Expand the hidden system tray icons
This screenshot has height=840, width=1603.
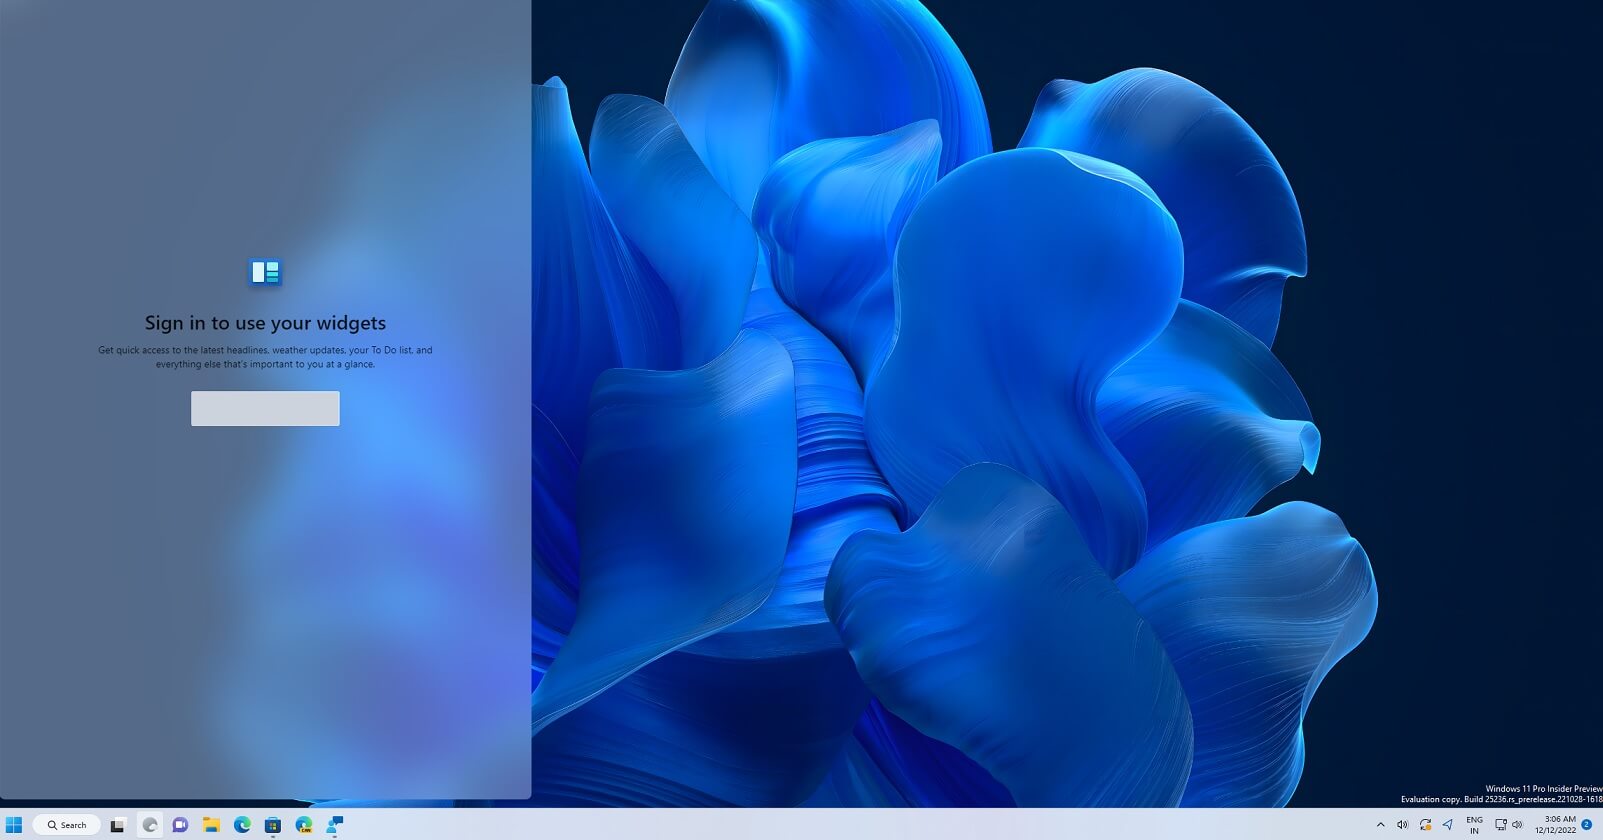(x=1381, y=825)
